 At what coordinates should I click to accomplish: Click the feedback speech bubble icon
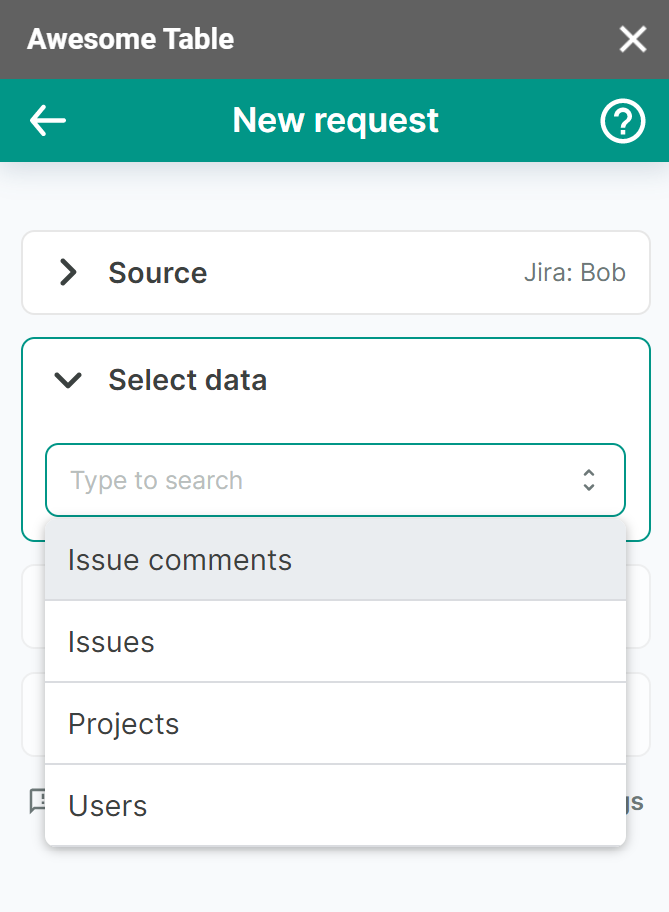tap(37, 800)
